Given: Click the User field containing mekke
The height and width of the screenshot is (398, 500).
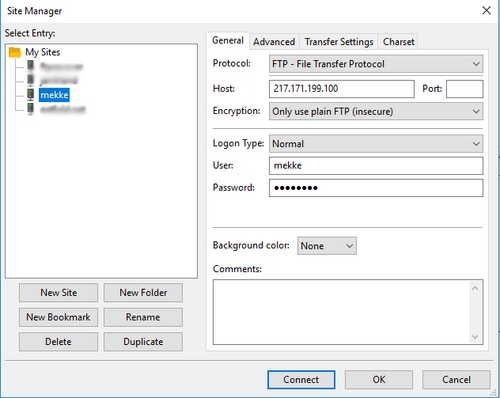Looking at the screenshot, I should click(376, 166).
